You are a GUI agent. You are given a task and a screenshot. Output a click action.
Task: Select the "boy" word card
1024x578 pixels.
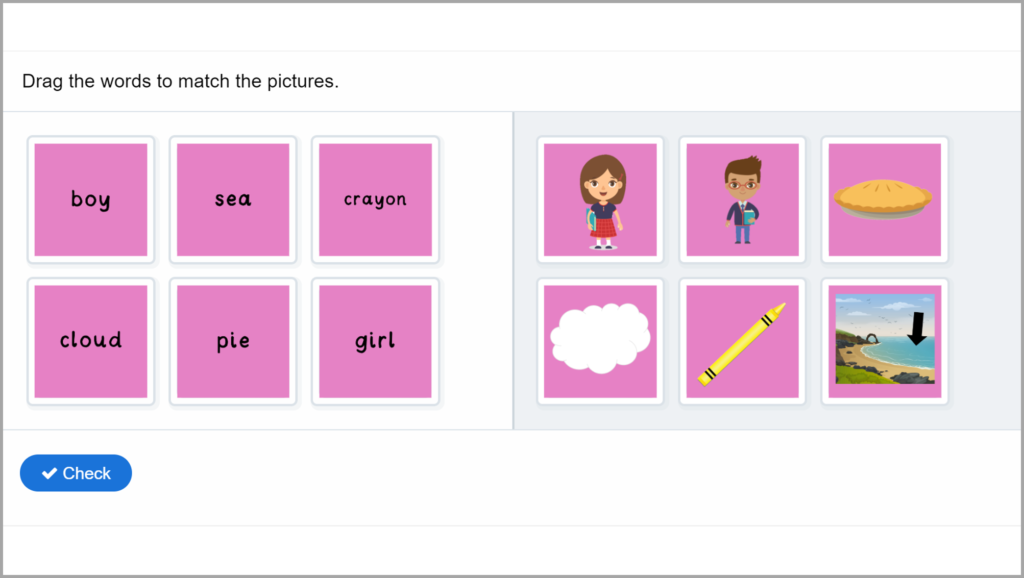[x=91, y=200]
